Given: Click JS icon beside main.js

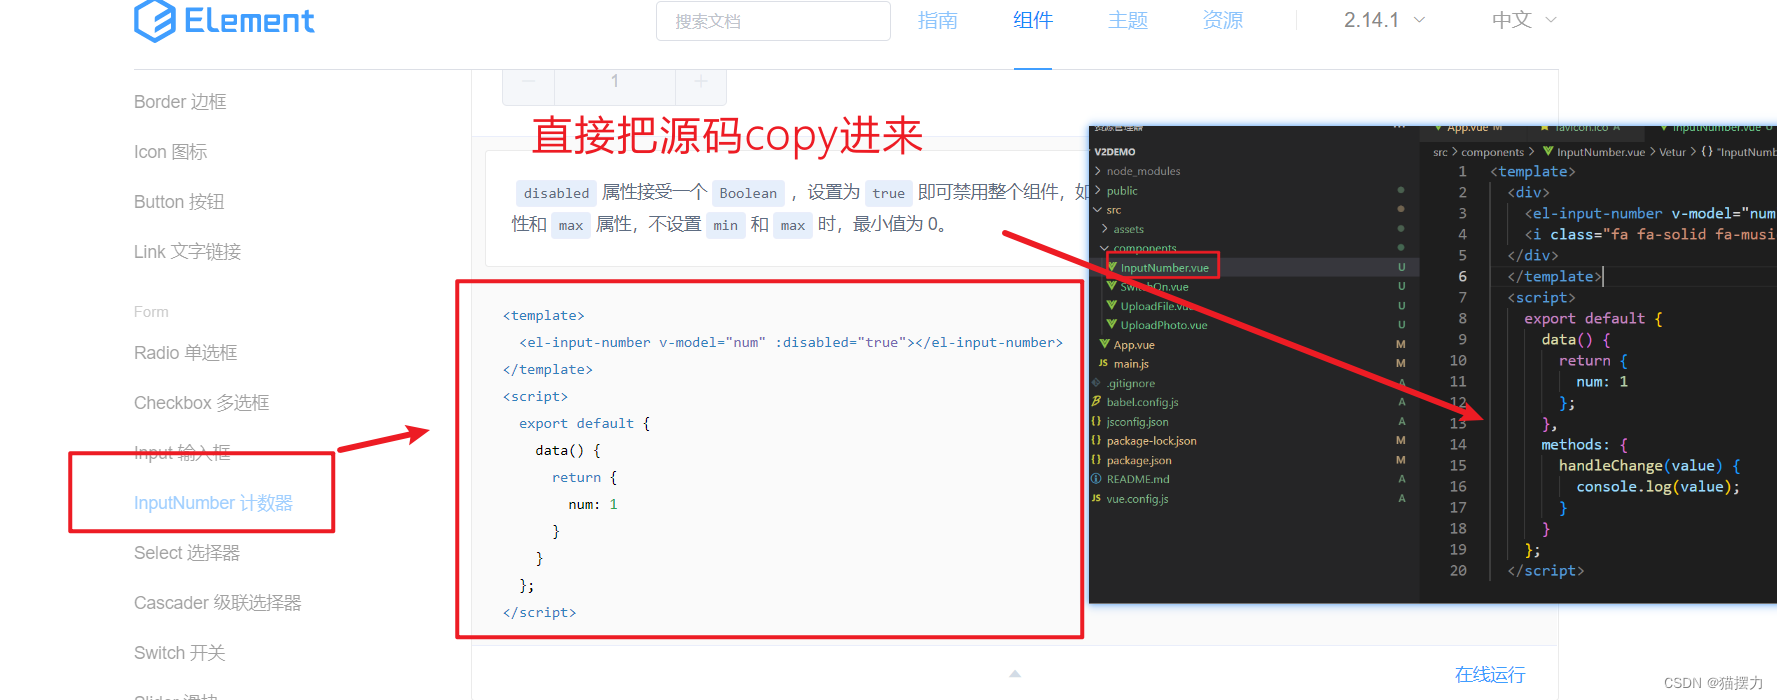Looking at the screenshot, I should click(1104, 363).
